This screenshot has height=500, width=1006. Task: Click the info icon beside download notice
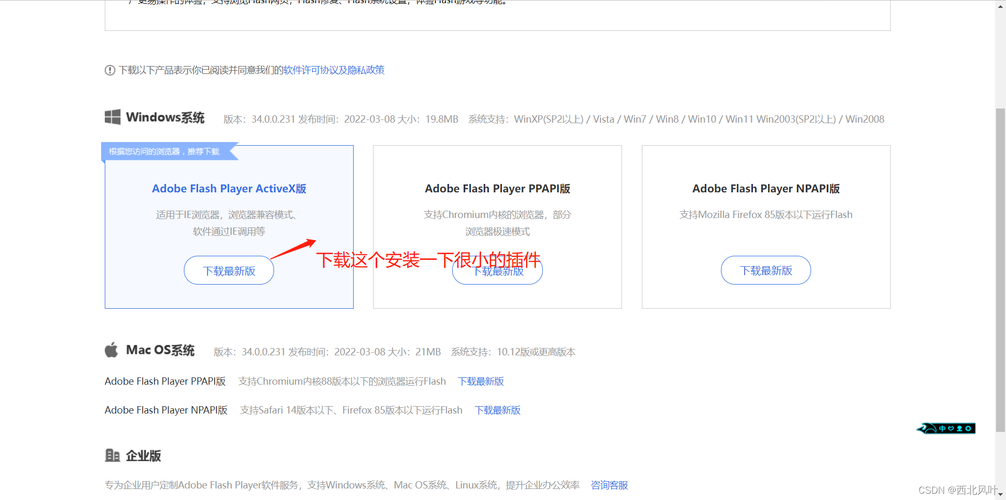110,71
